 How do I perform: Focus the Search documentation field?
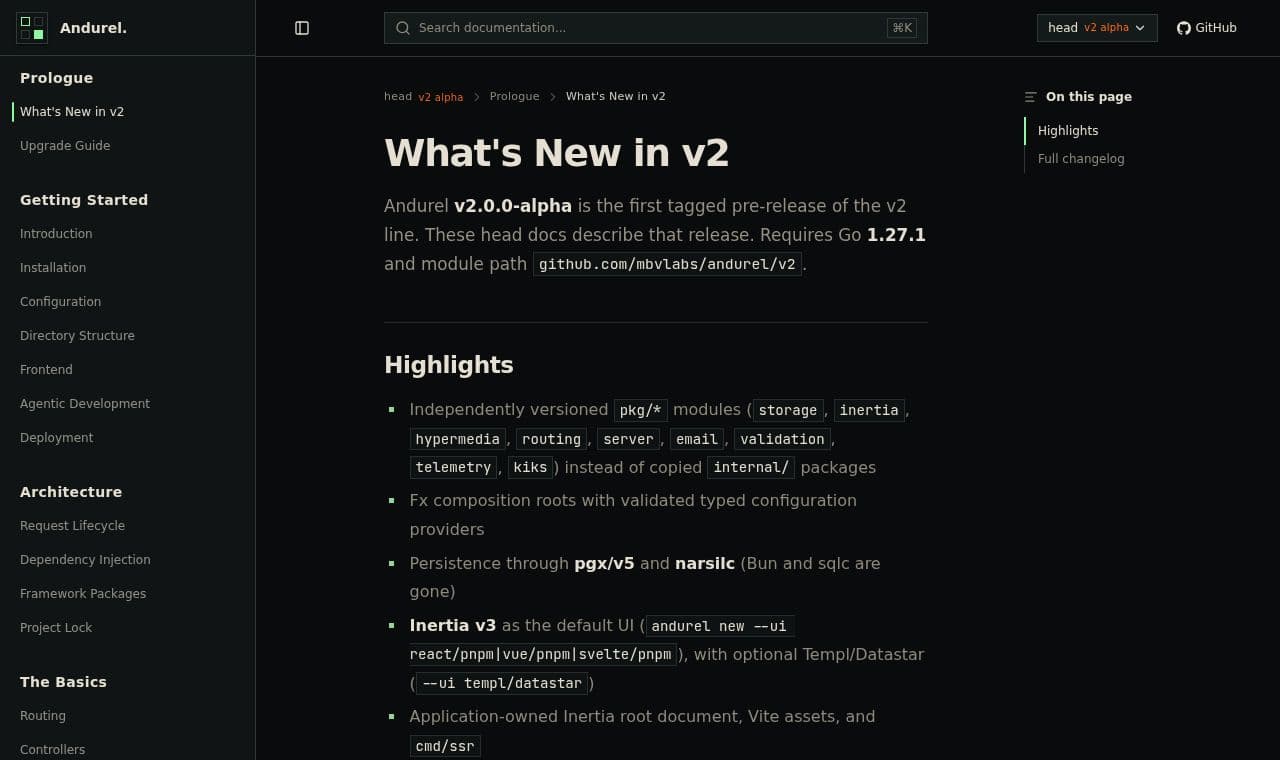(x=656, y=28)
